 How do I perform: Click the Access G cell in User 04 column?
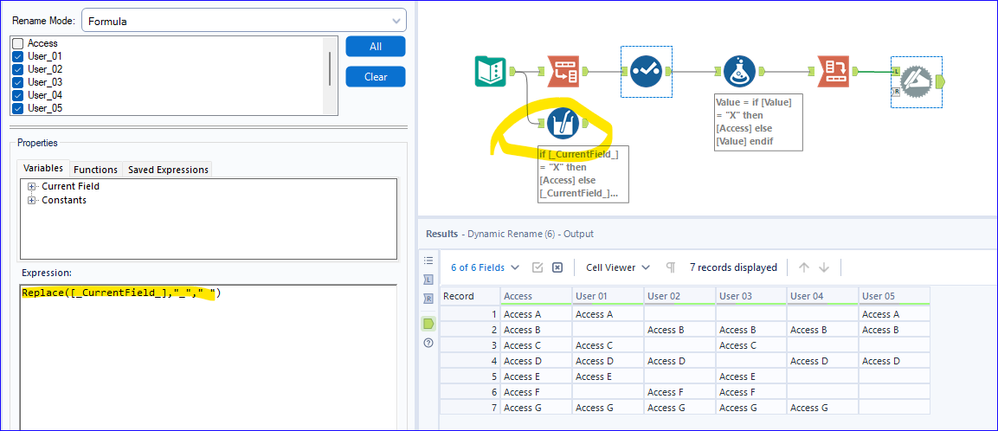(x=823, y=407)
